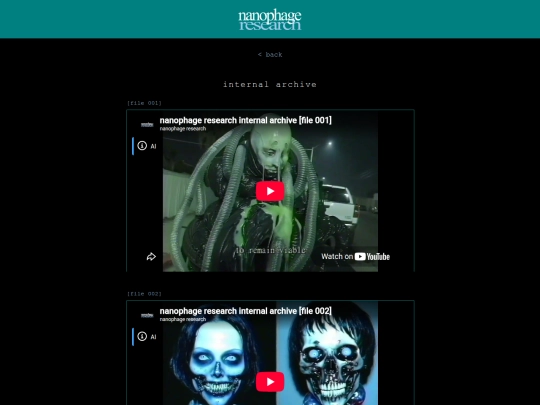540x405 pixels.
Task: Click the '[file 002]' label text
Action: coord(144,294)
